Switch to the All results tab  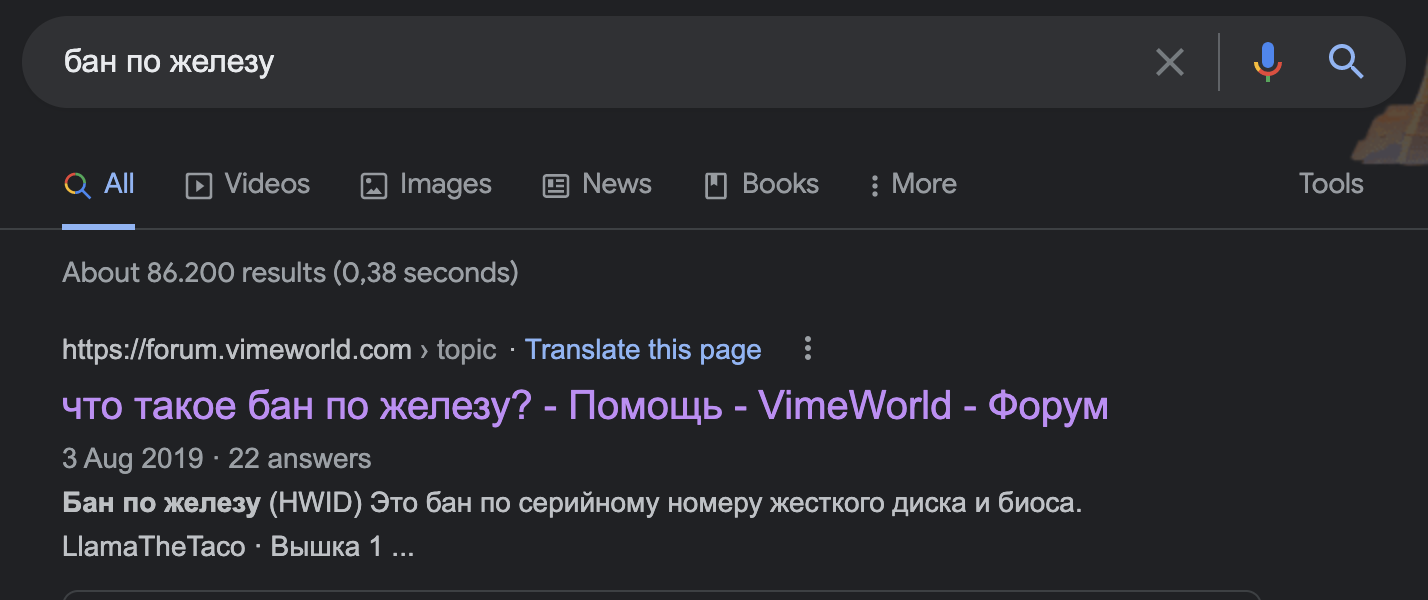[99, 184]
